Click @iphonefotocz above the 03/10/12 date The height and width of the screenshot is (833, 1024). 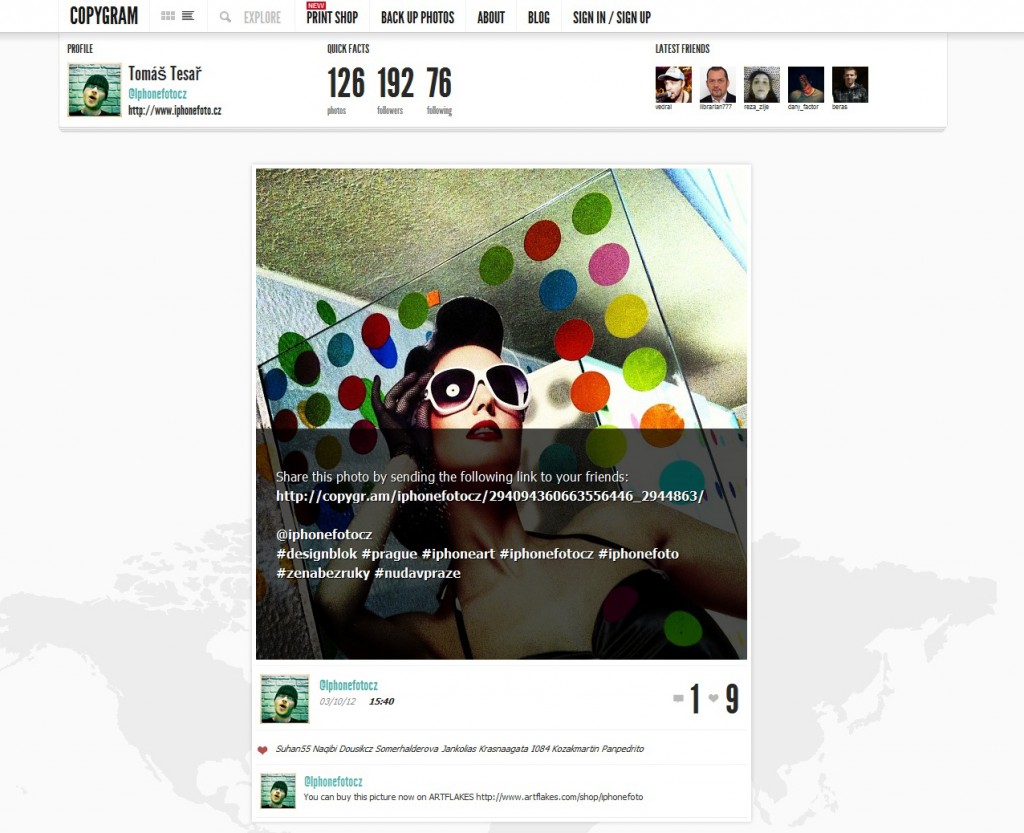coord(348,685)
